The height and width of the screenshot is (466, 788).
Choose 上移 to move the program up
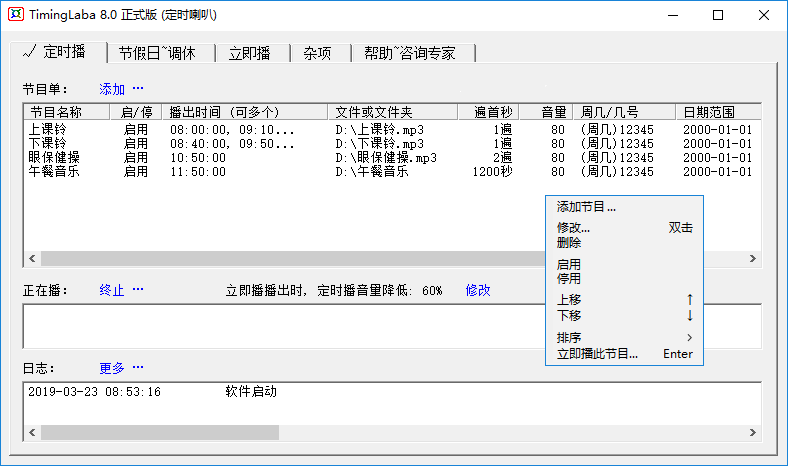[x=624, y=299]
